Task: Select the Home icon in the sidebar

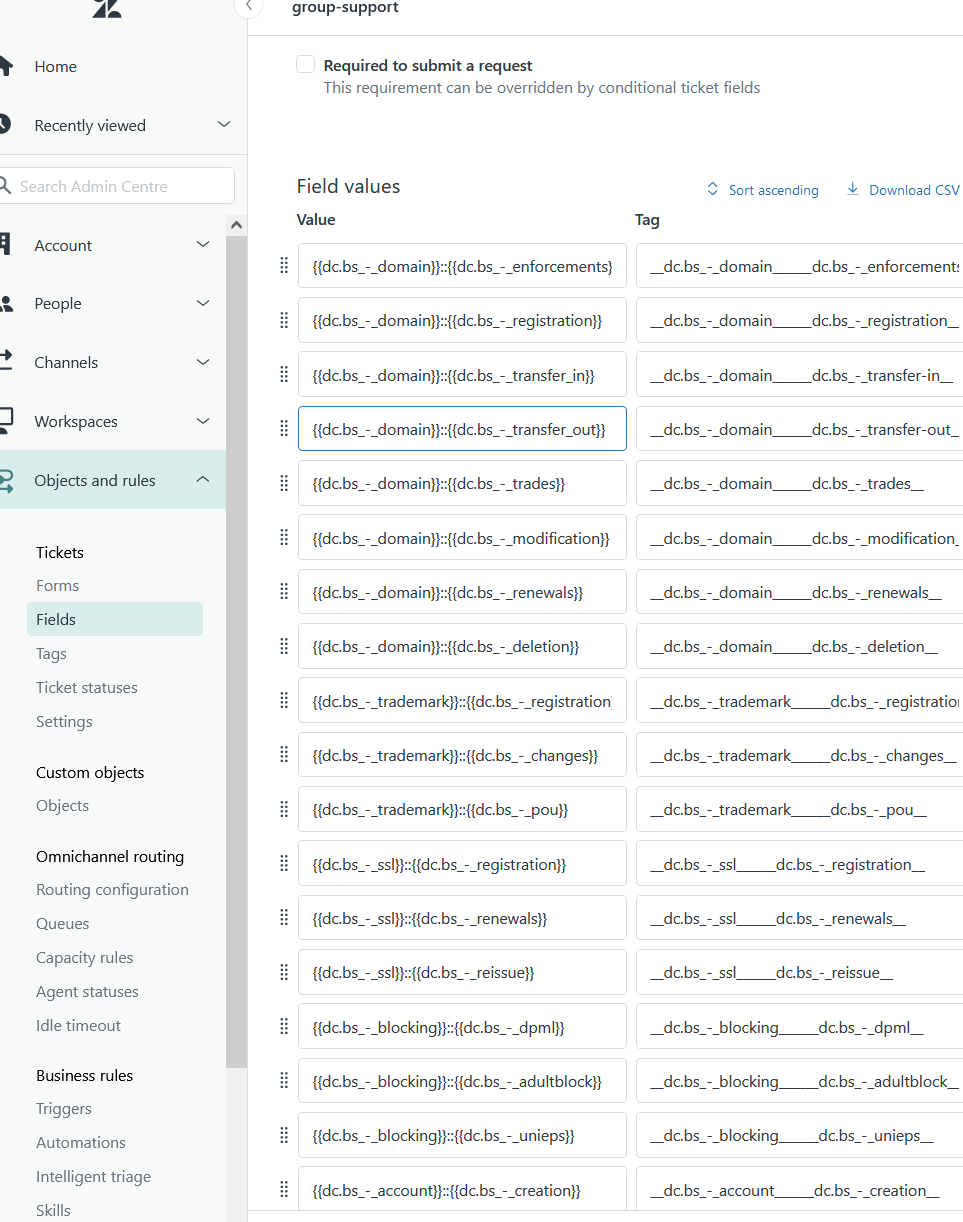Action: (7, 66)
